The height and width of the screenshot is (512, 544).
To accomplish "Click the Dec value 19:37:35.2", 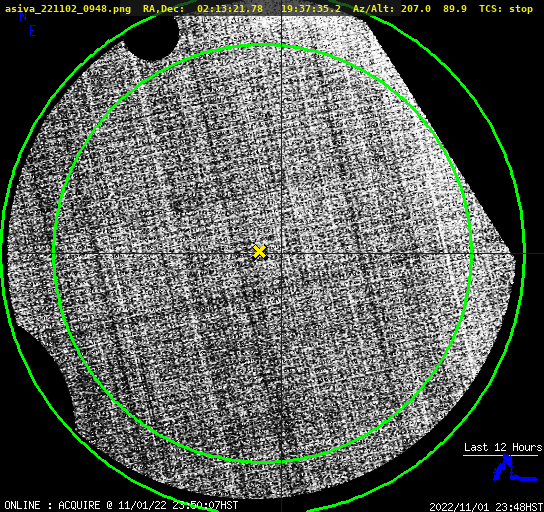I will pos(311,8).
